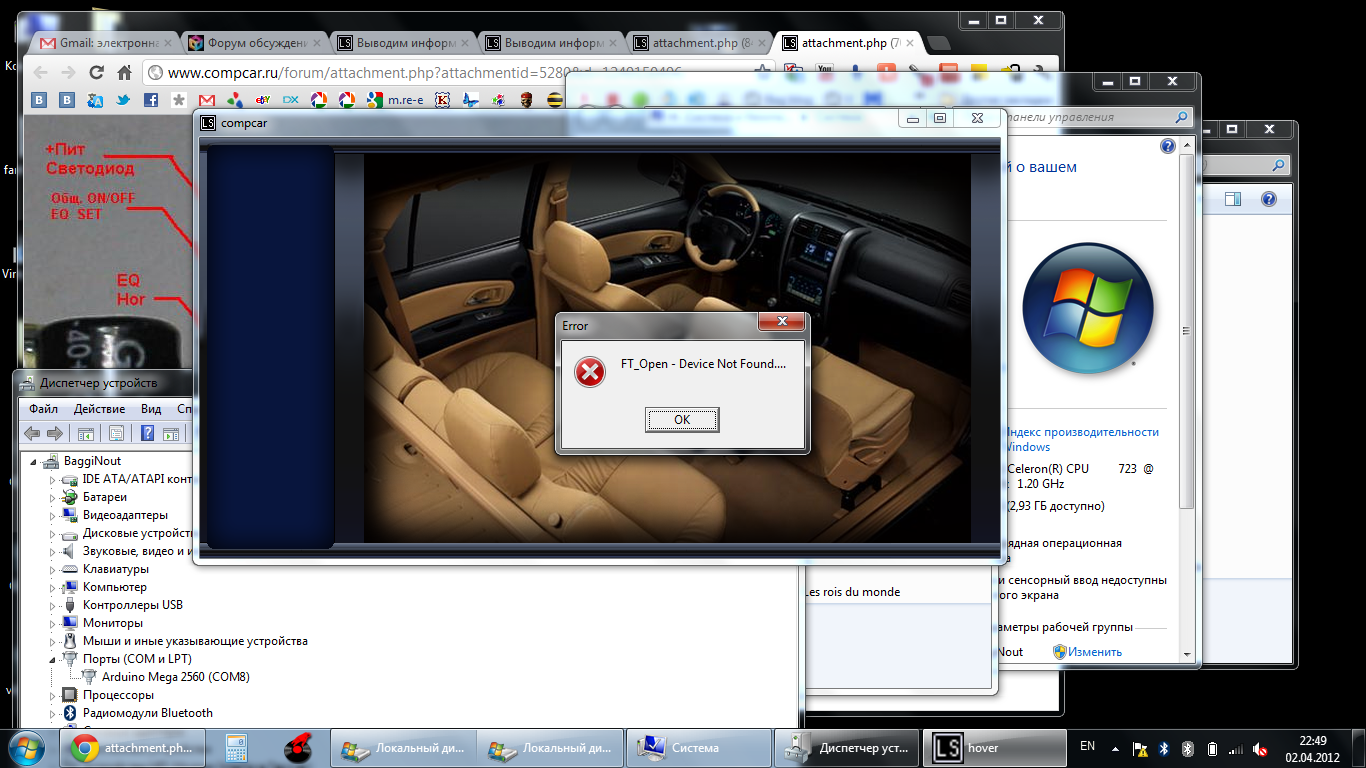
Task: Click the Изменить link
Action: (1094, 652)
